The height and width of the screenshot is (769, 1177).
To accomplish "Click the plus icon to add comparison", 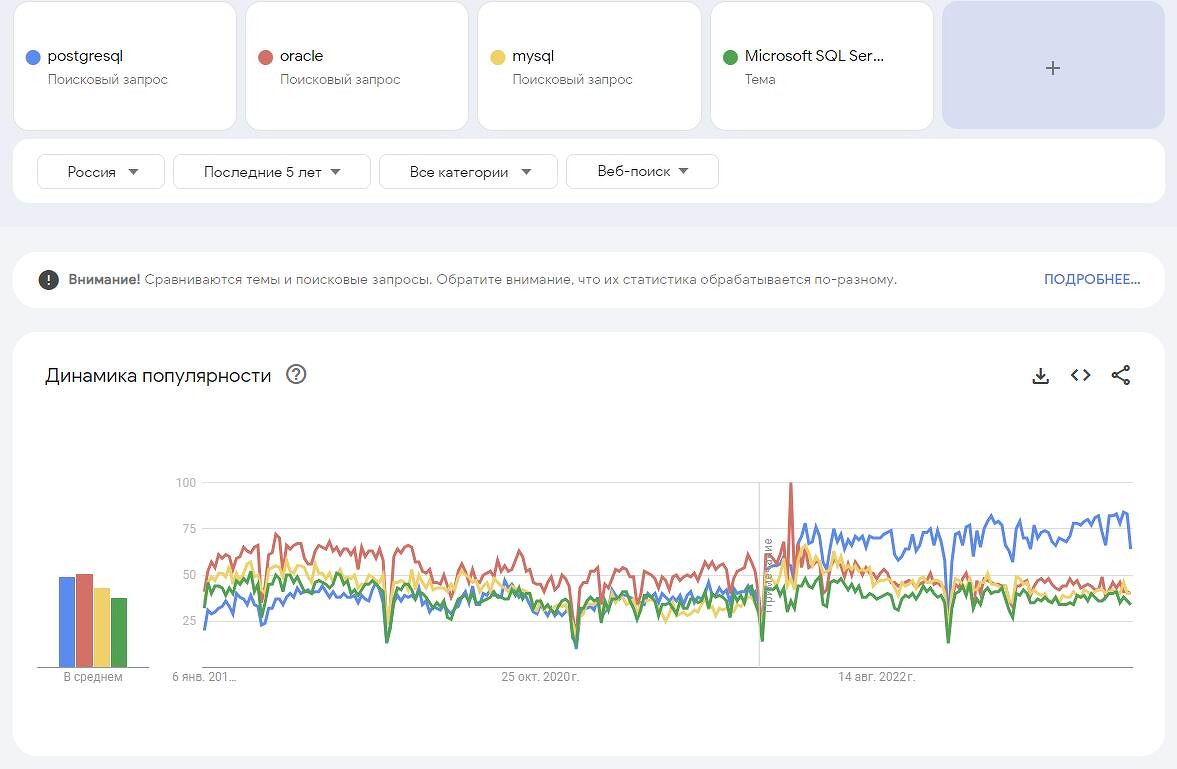I will point(1052,68).
